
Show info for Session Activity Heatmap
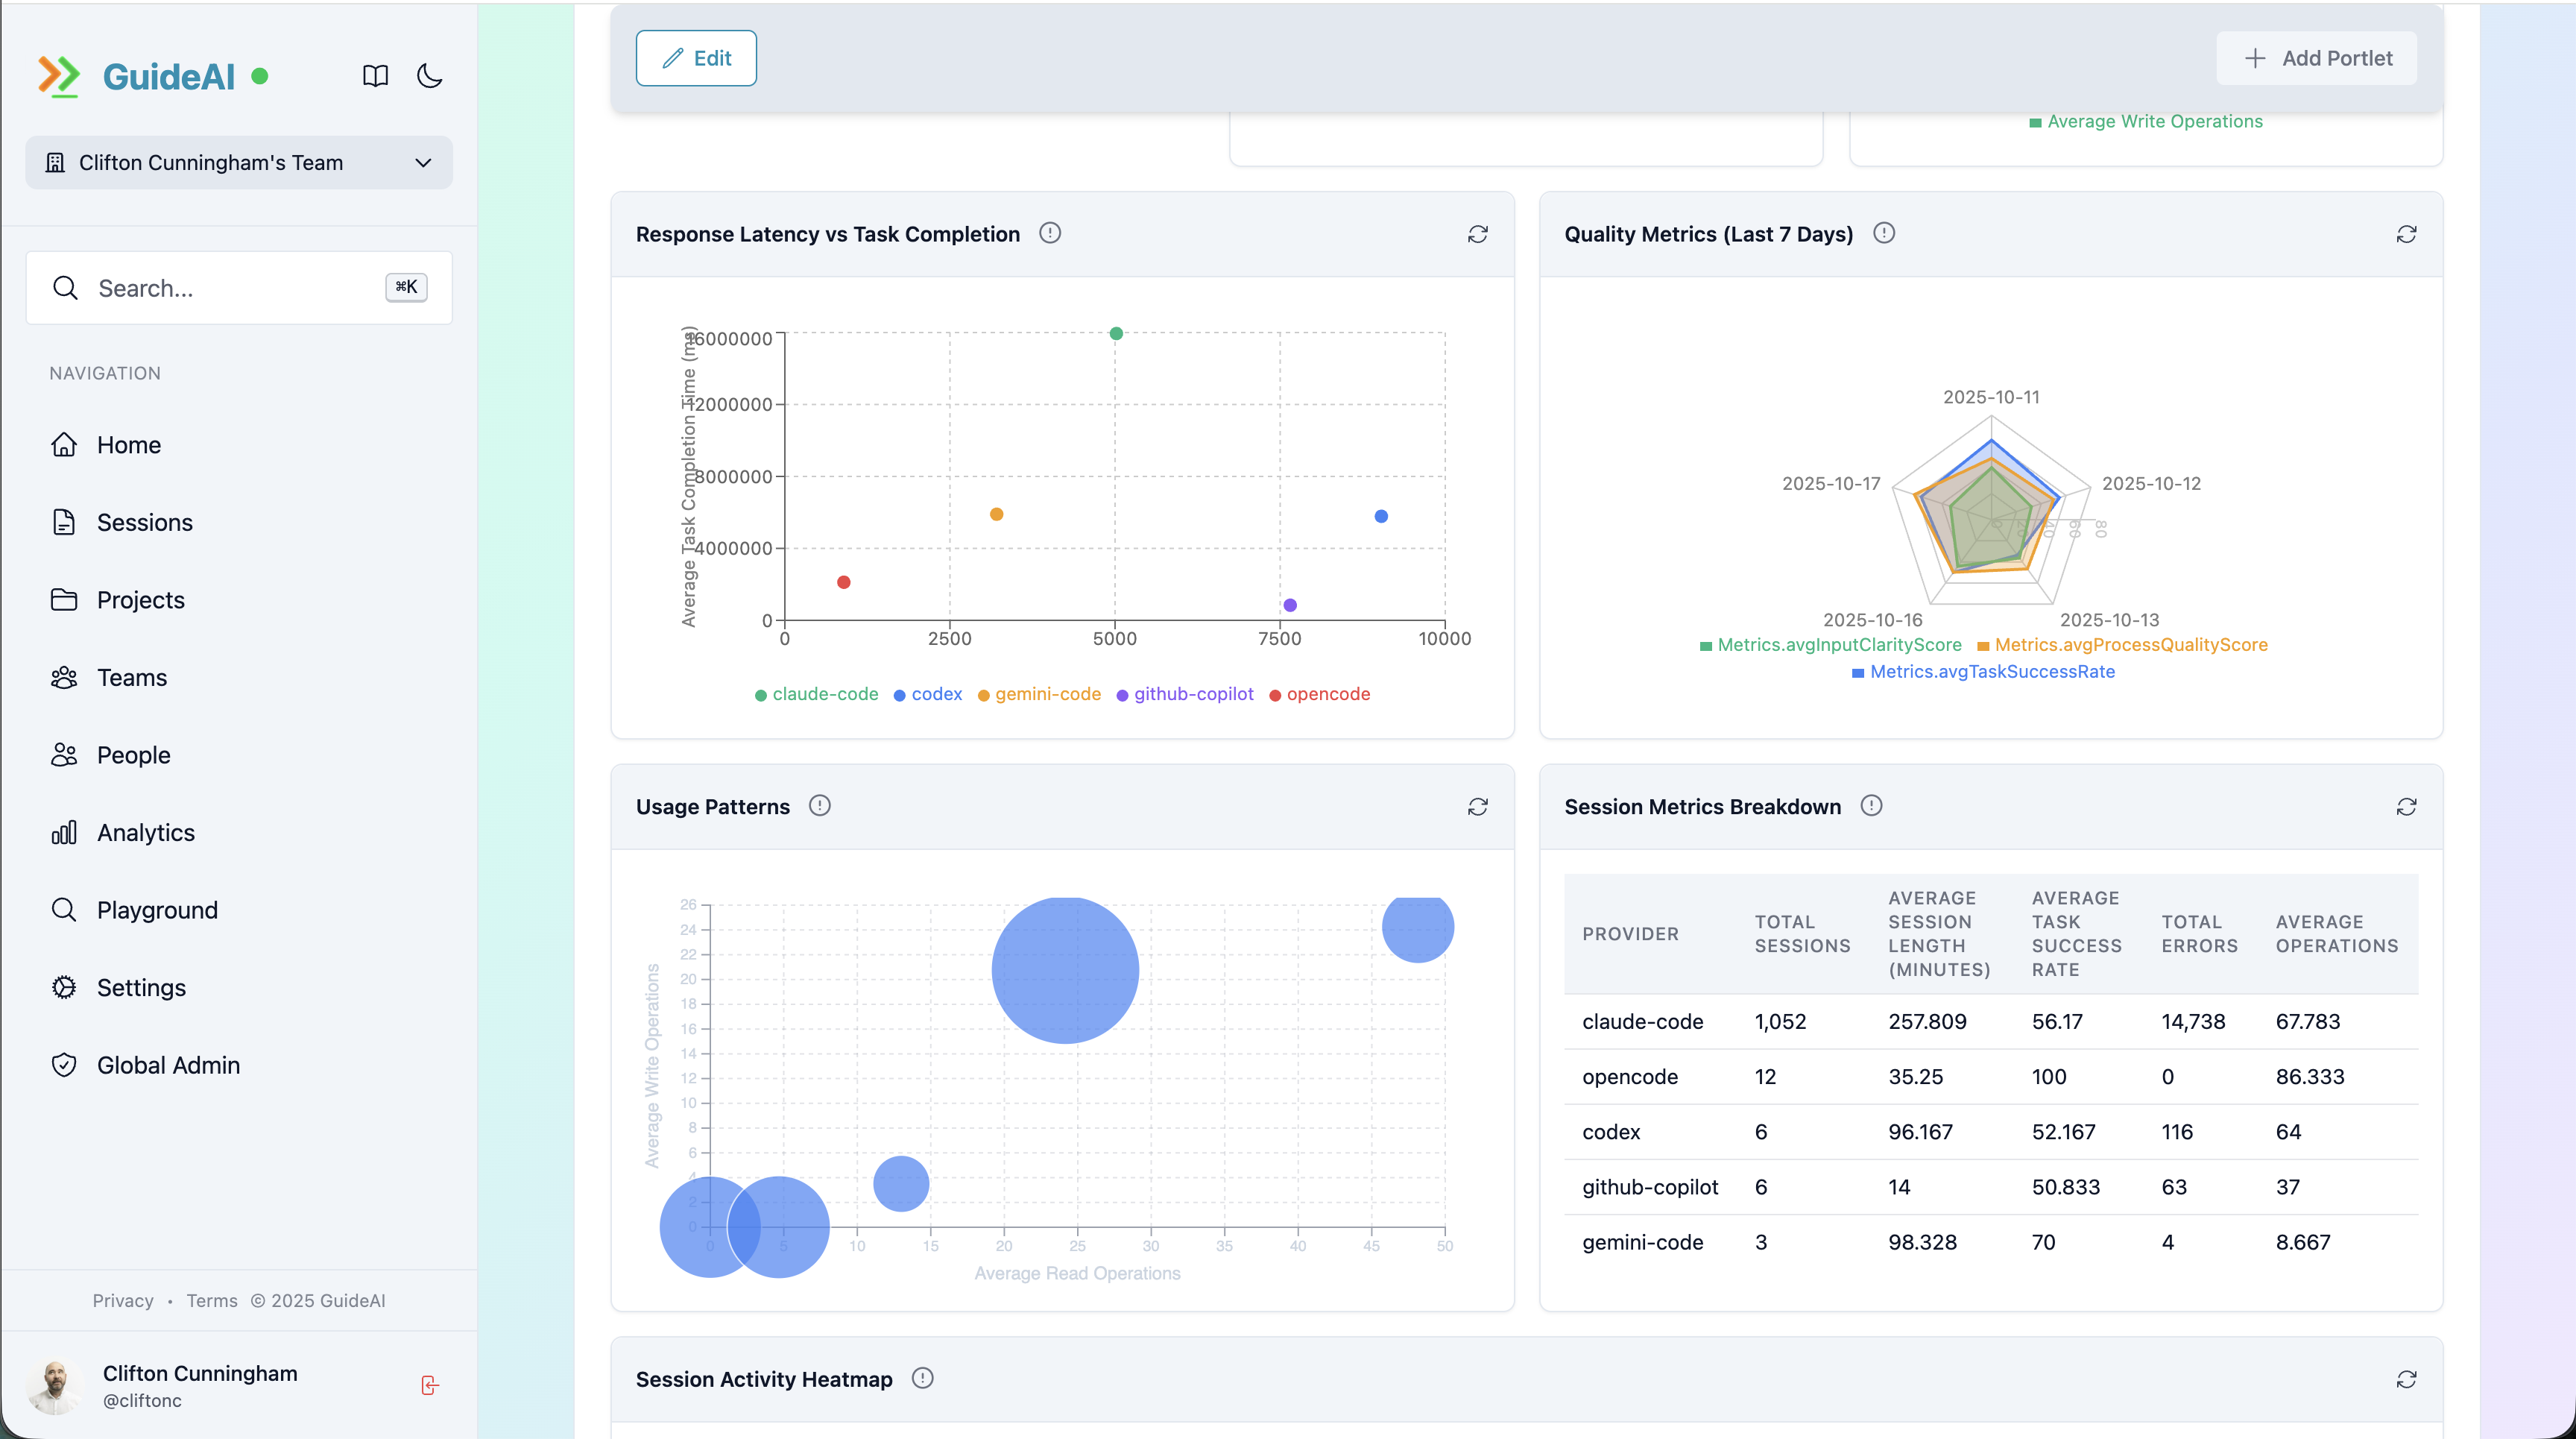tap(922, 1378)
